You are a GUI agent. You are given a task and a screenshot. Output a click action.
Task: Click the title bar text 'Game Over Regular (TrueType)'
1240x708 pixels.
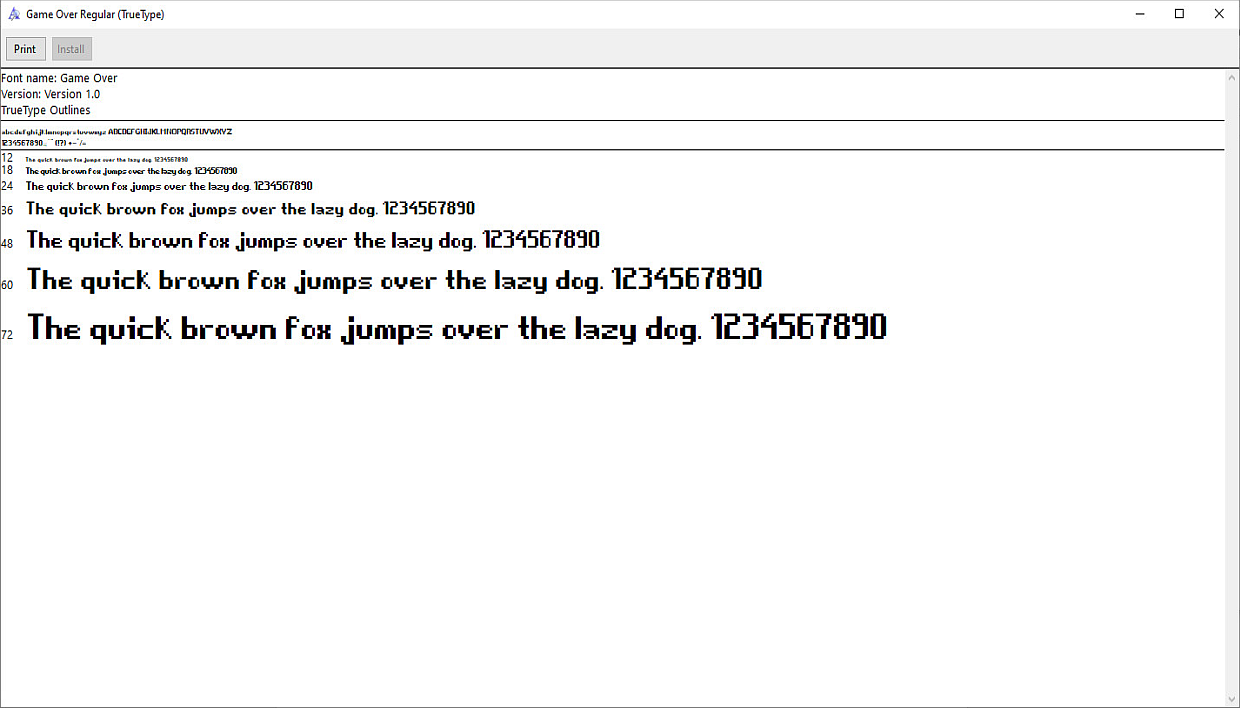95,14
